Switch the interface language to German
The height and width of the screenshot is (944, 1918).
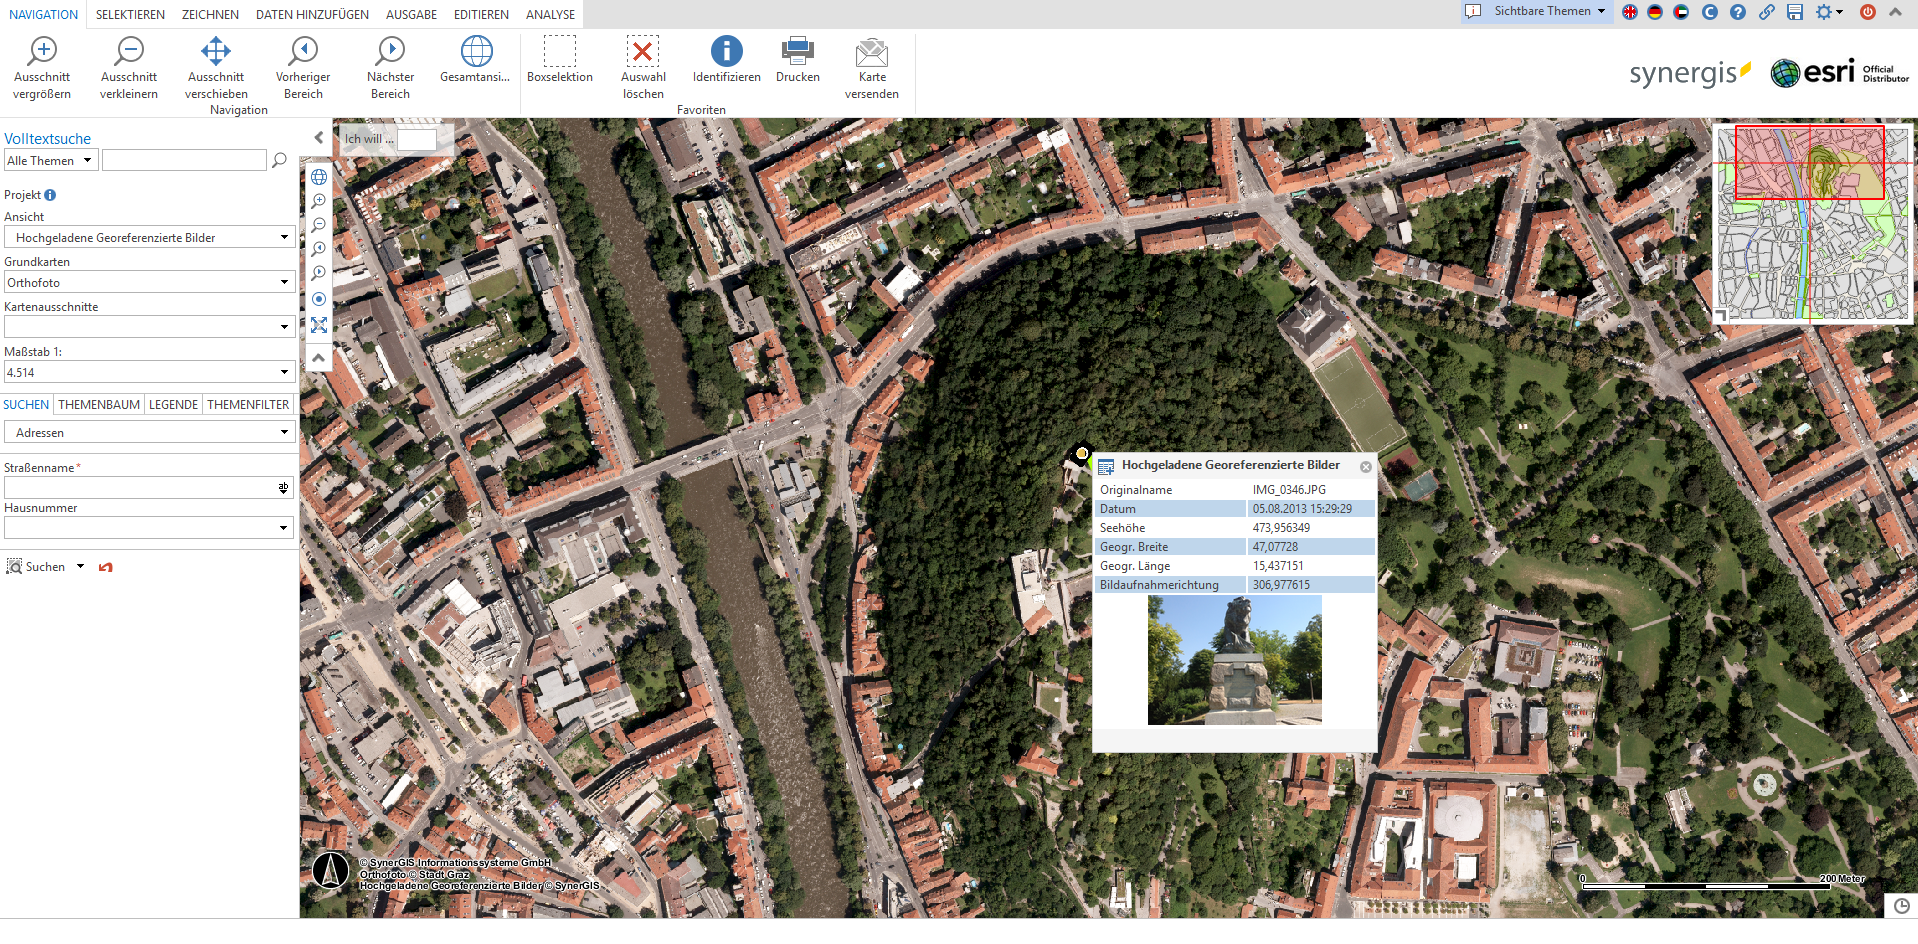point(1654,13)
